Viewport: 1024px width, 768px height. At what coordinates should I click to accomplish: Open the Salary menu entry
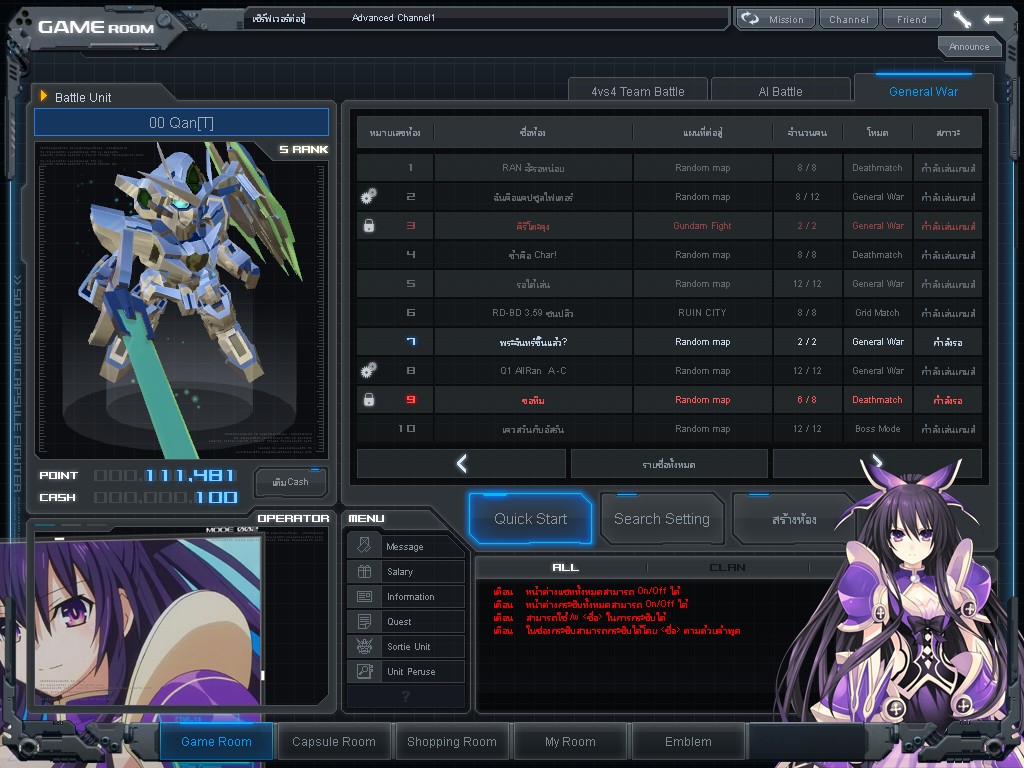[x=406, y=571]
